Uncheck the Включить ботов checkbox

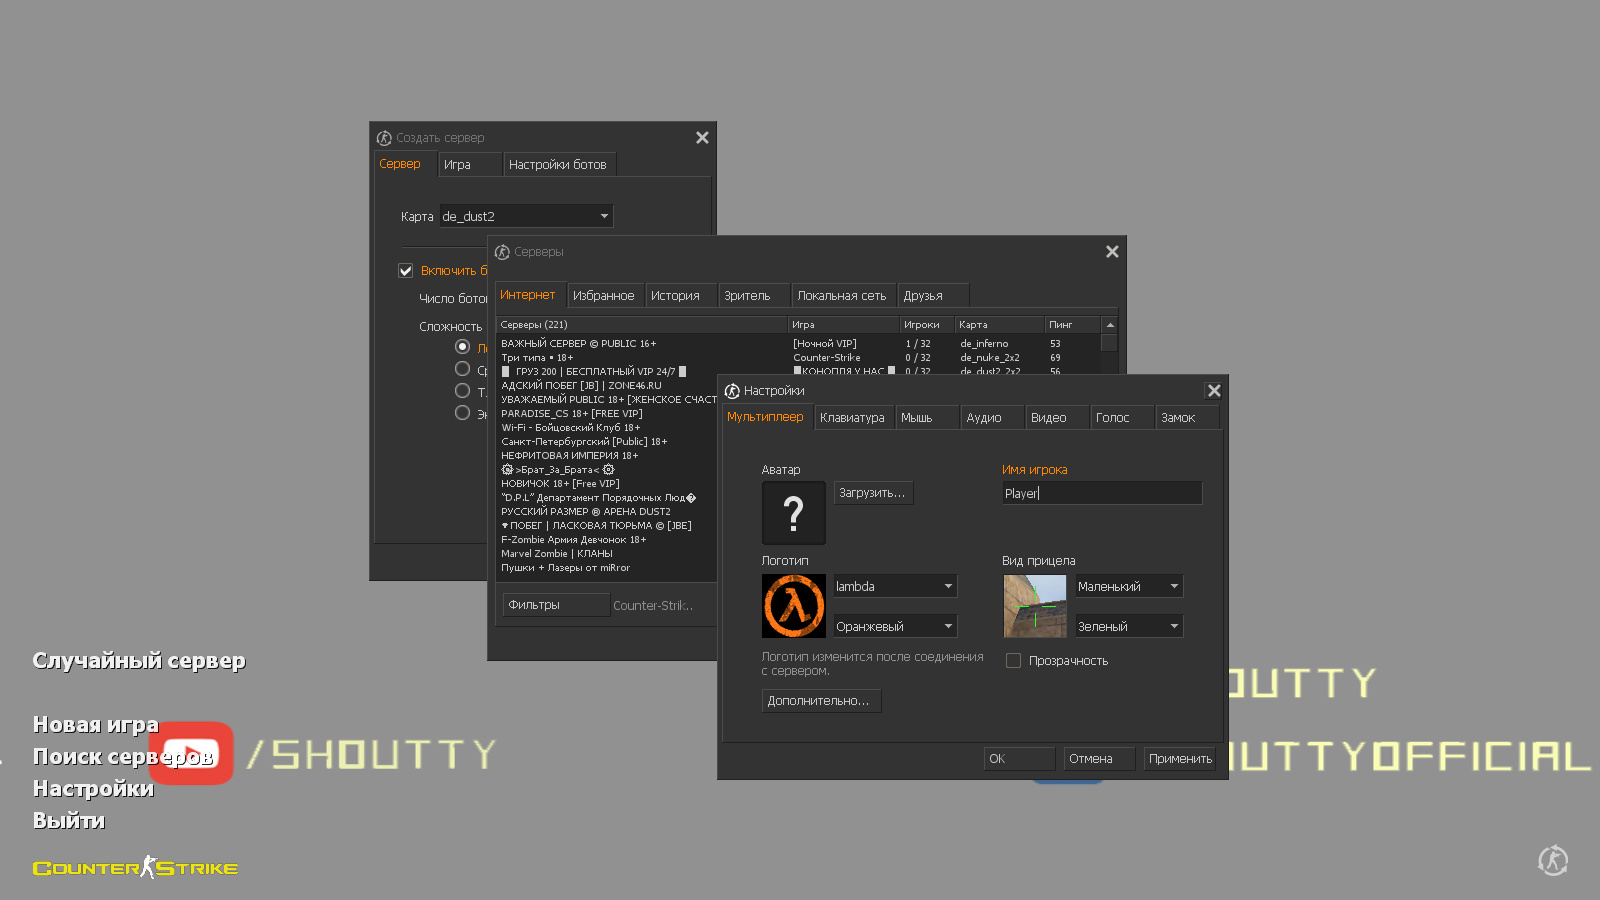[406, 271]
